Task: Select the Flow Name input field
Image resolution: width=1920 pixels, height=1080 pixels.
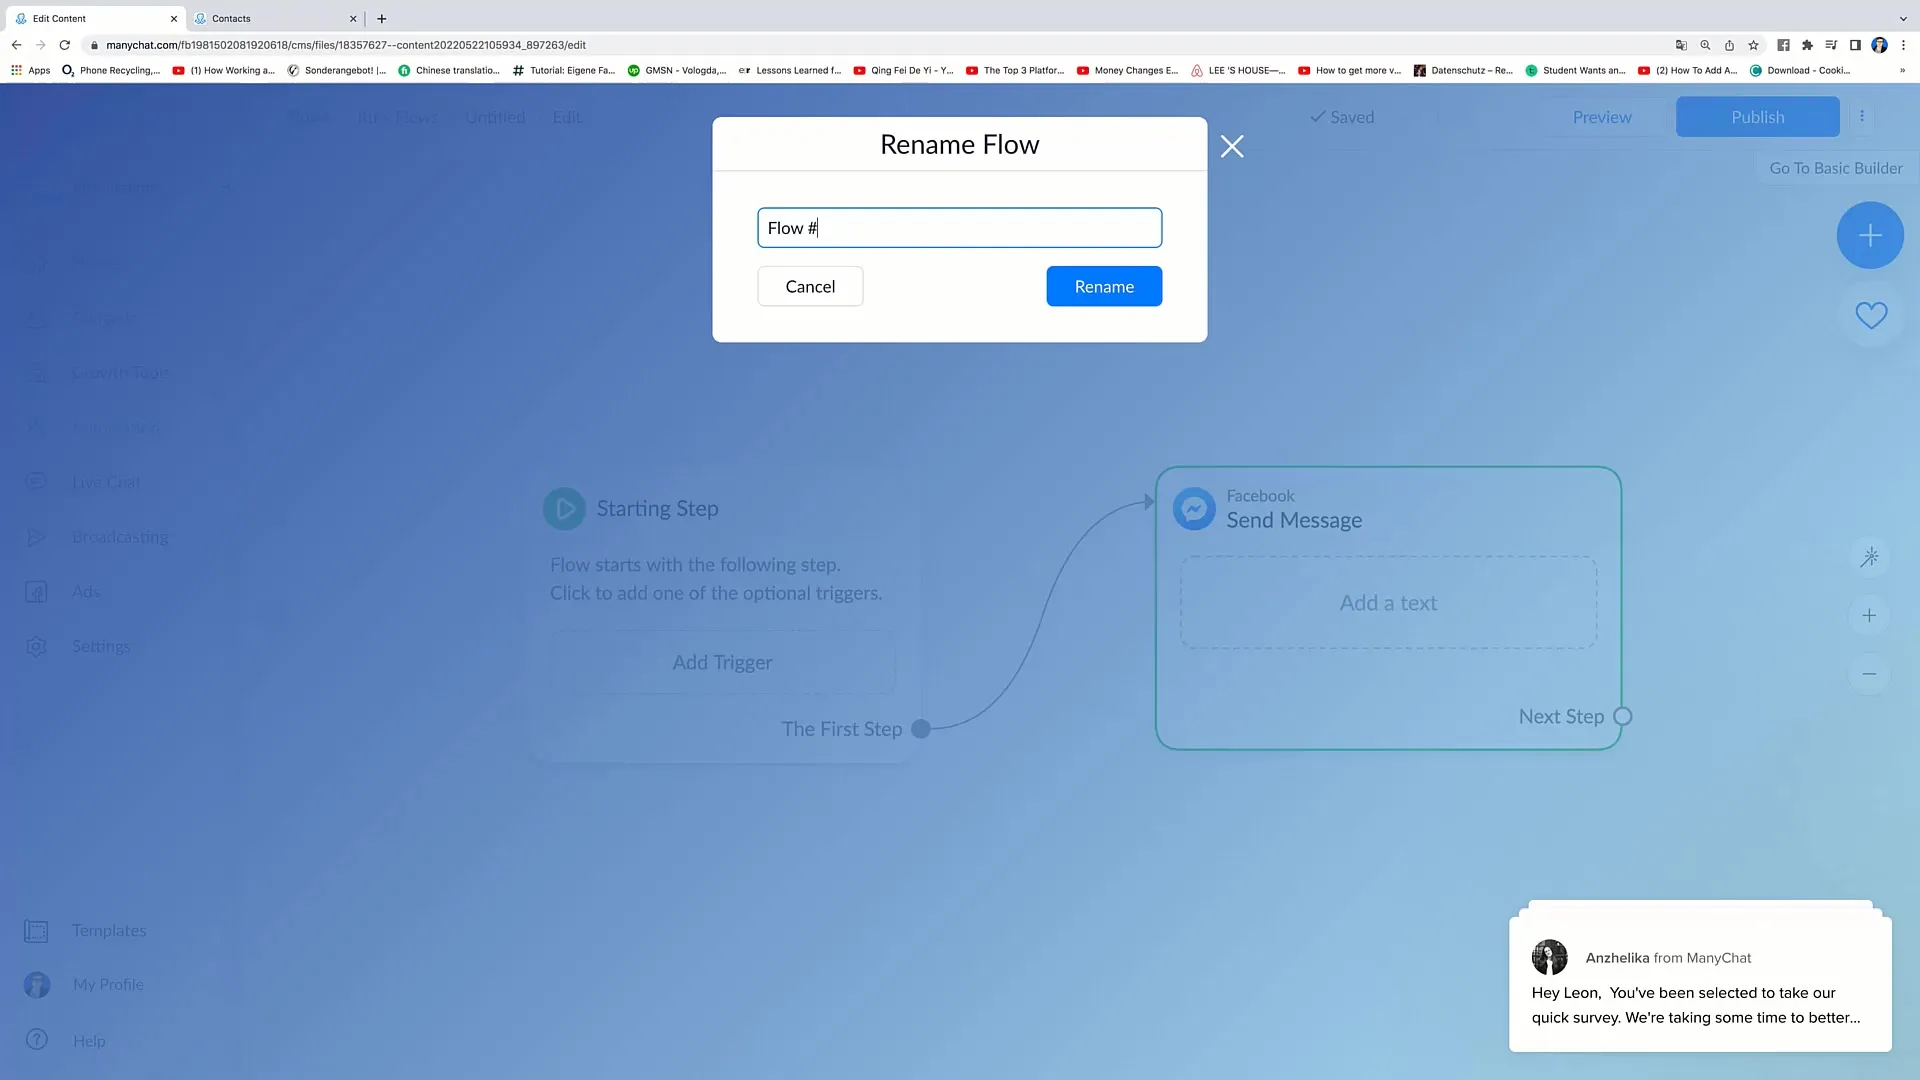Action: coord(959,227)
